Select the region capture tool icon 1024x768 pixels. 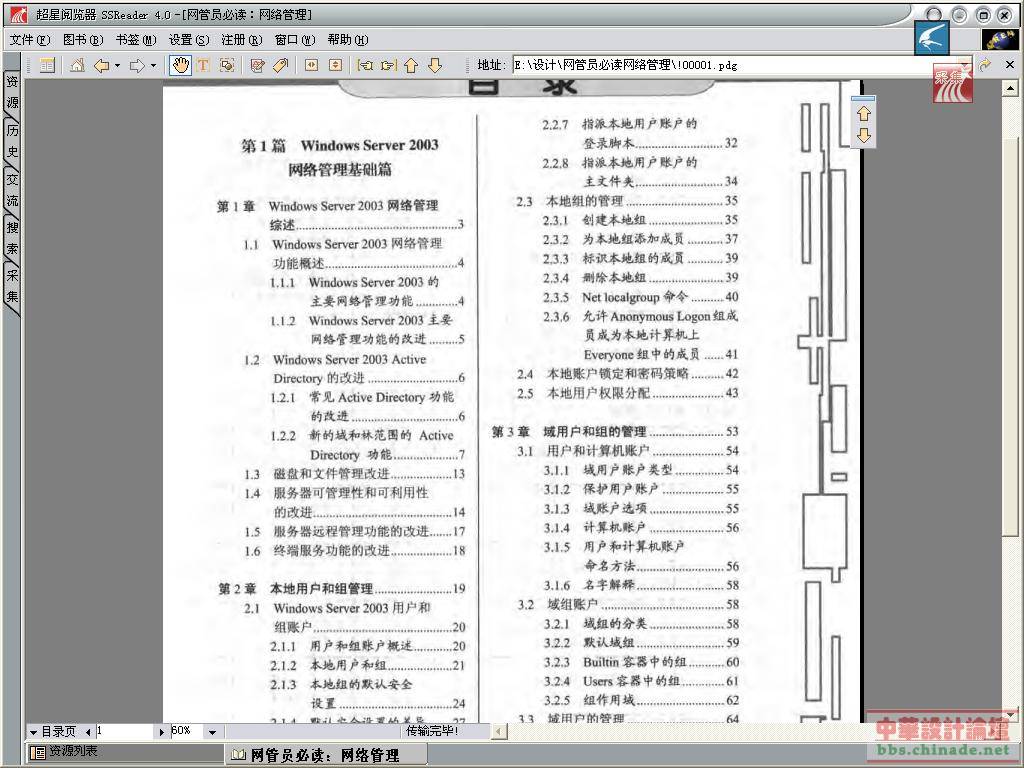tap(227, 65)
